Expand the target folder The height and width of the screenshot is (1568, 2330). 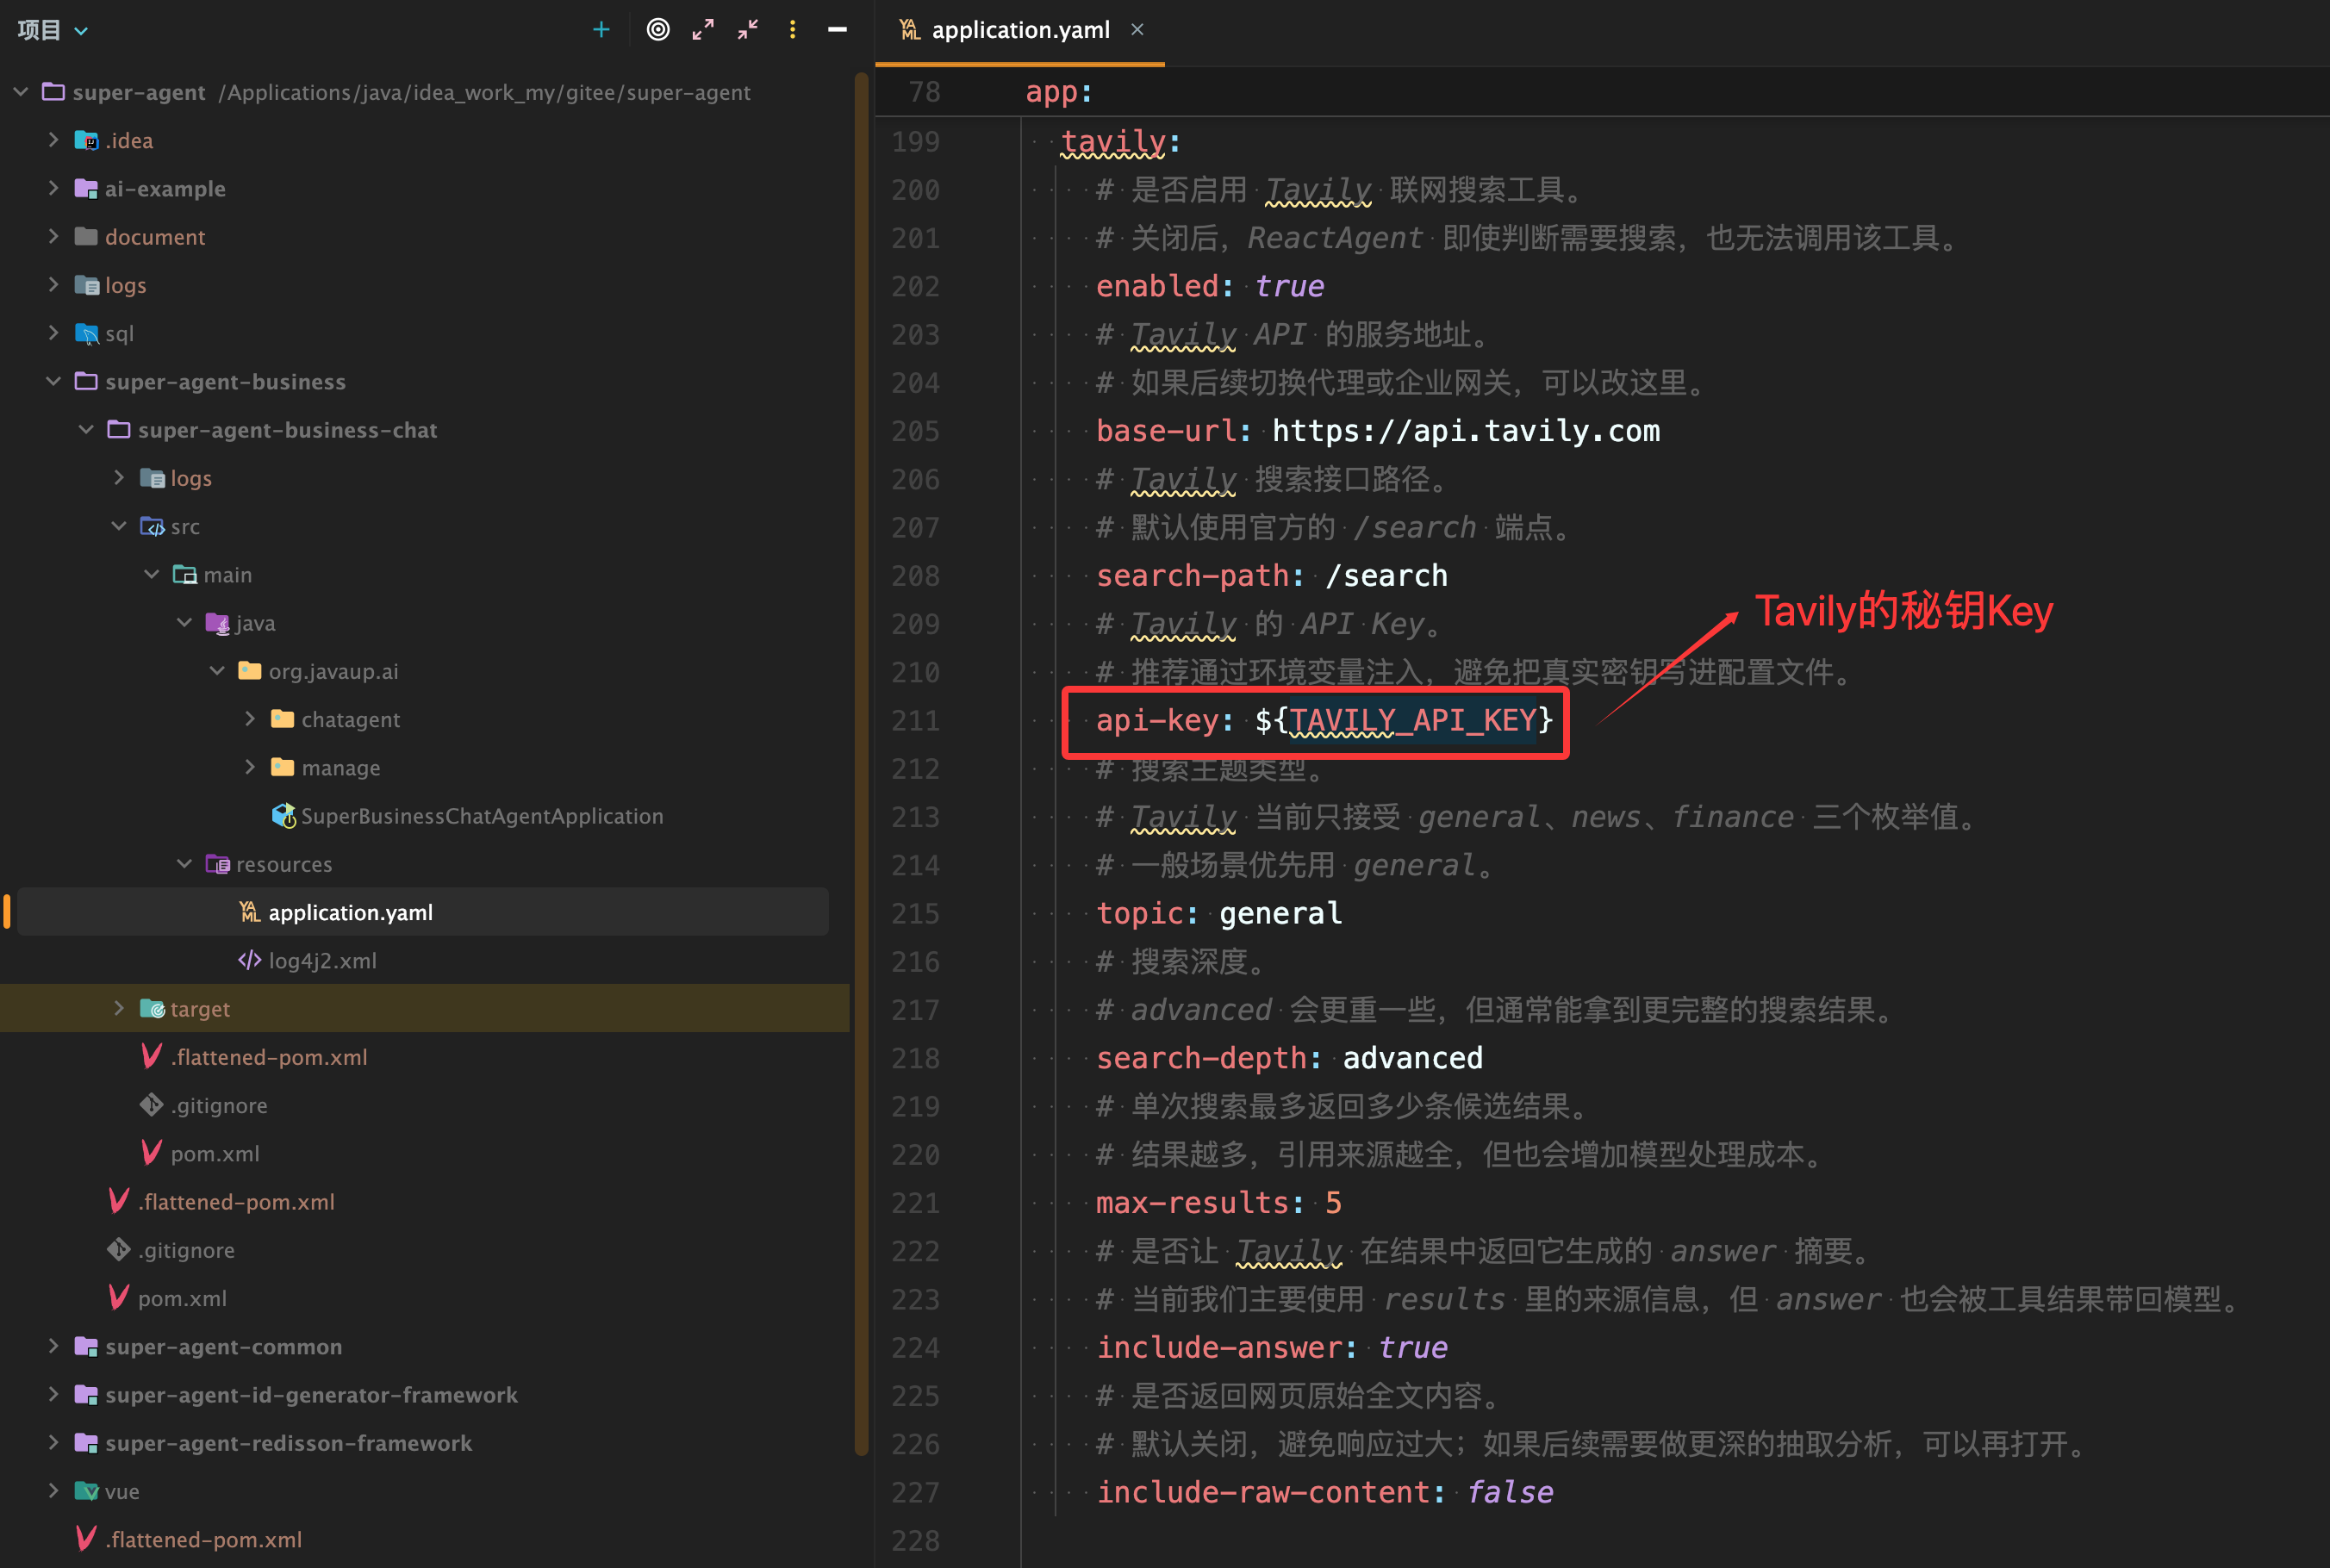[119, 1008]
